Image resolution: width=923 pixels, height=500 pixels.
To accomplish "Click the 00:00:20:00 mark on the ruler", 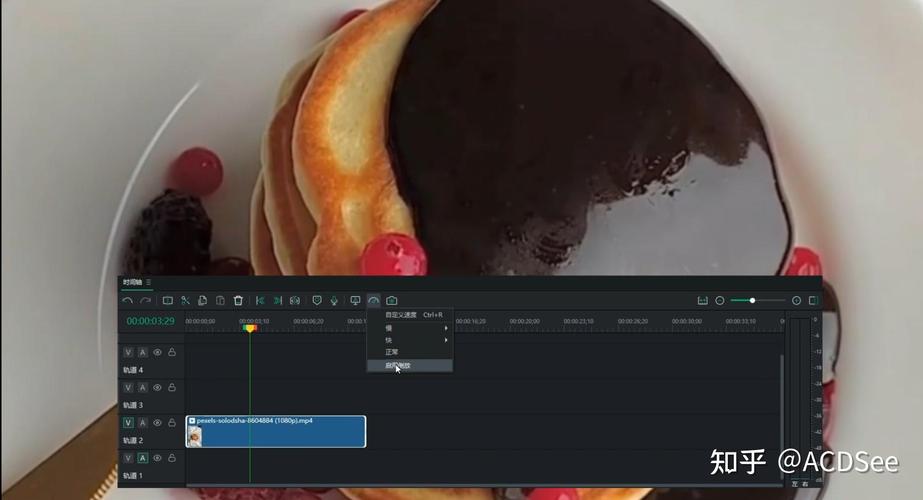I will [x=524, y=322].
